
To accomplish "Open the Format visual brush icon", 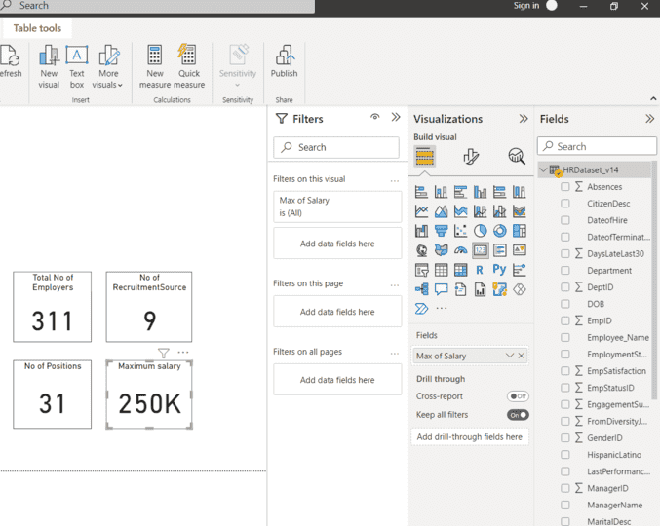I will point(471,157).
